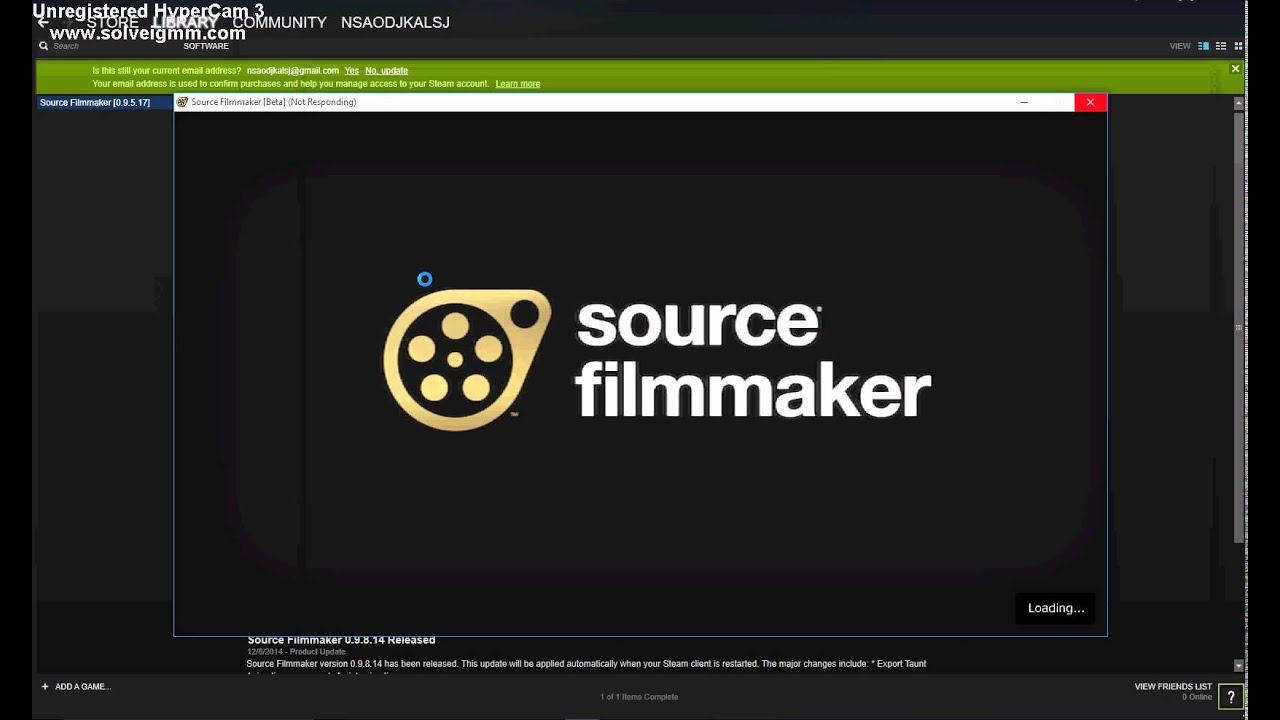Select the grid view icon
The width and height of the screenshot is (1280, 720).
tap(1238, 46)
